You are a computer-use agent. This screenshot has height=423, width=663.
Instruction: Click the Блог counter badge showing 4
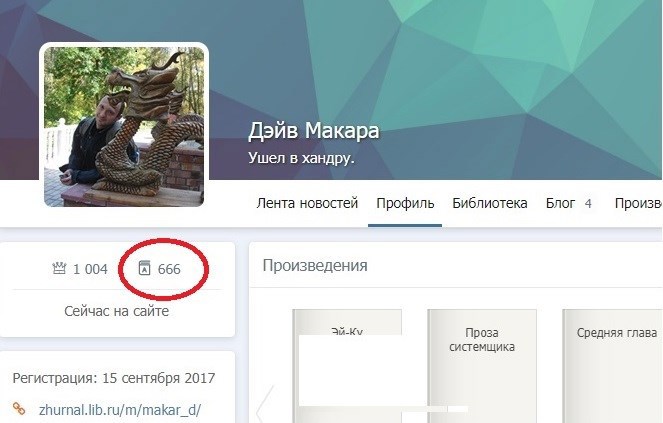(588, 204)
